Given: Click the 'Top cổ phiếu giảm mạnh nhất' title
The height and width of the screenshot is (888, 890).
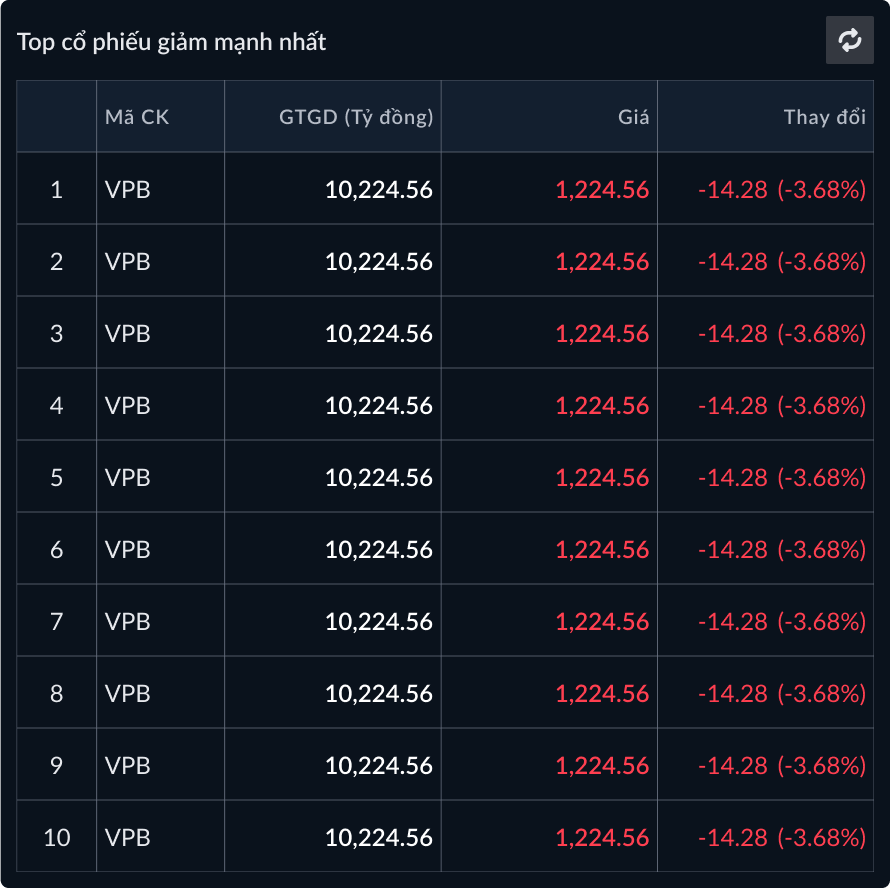Looking at the screenshot, I should pyautogui.click(x=172, y=42).
